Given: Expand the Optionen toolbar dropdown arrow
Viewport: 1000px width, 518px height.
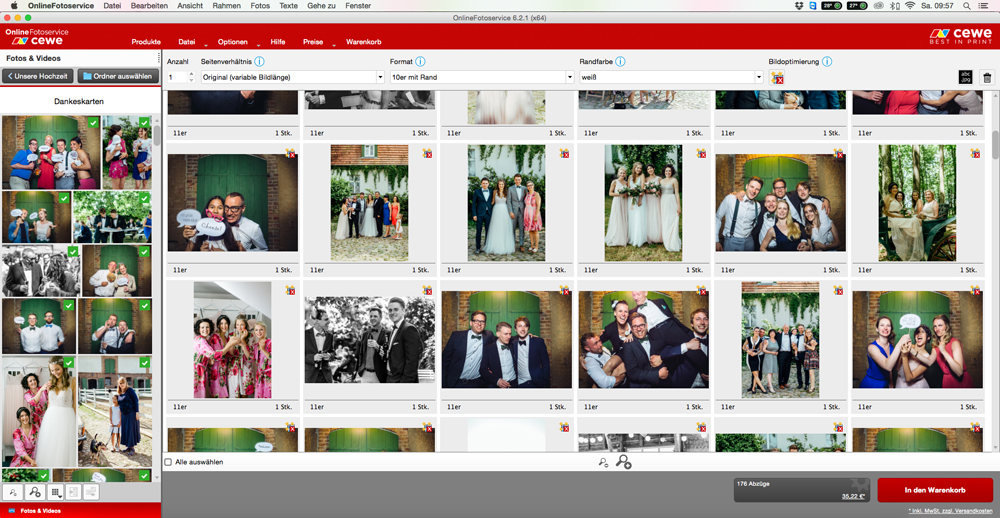Looking at the screenshot, I should 258,46.
